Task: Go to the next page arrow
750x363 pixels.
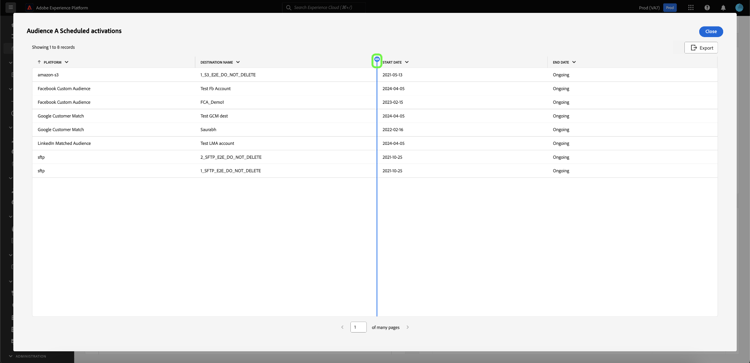Action: point(408,328)
